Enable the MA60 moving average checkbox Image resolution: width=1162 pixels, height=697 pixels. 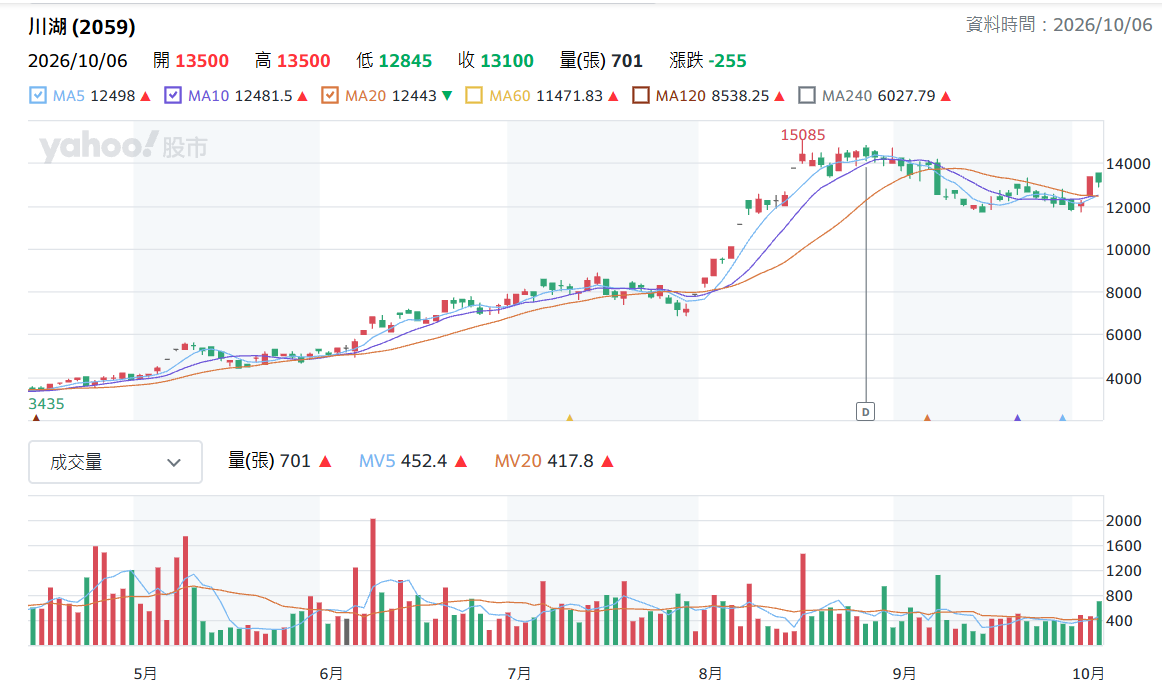(474, 96)
